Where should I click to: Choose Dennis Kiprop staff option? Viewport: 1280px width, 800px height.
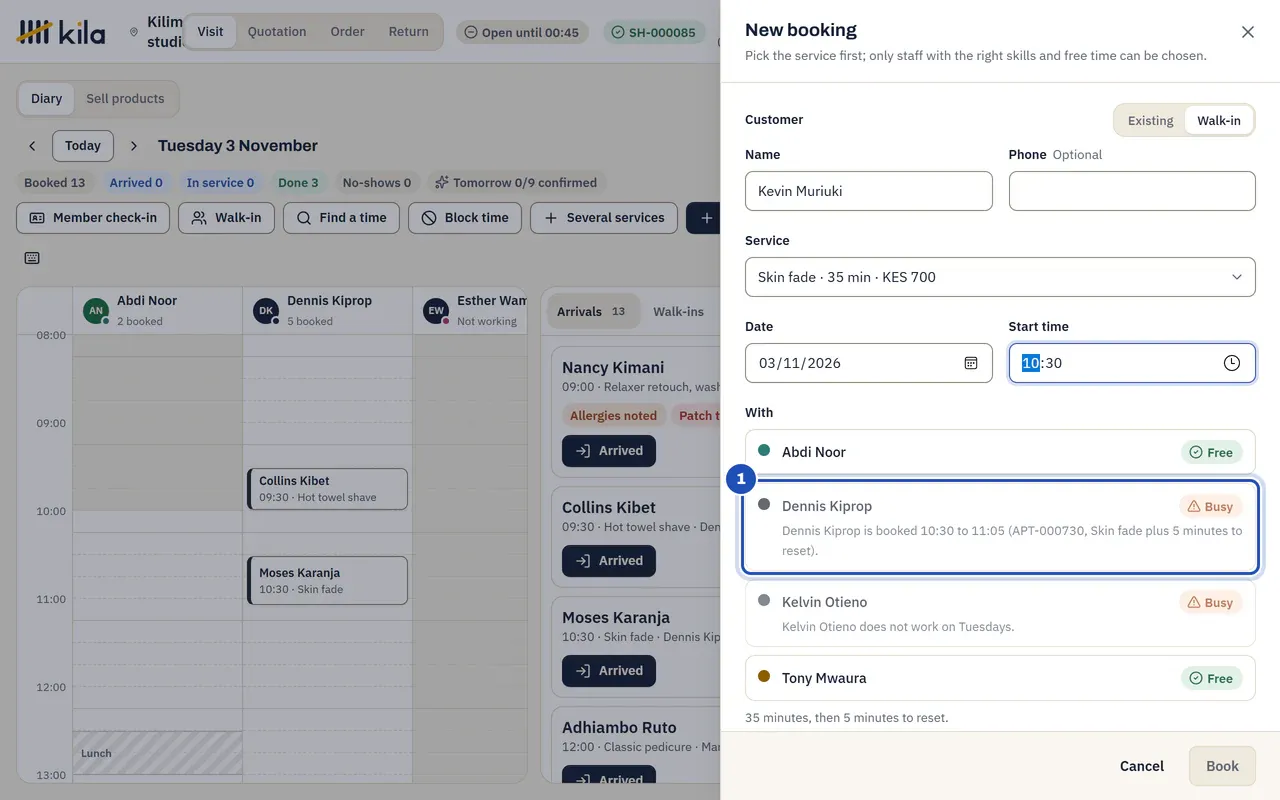1000,527
